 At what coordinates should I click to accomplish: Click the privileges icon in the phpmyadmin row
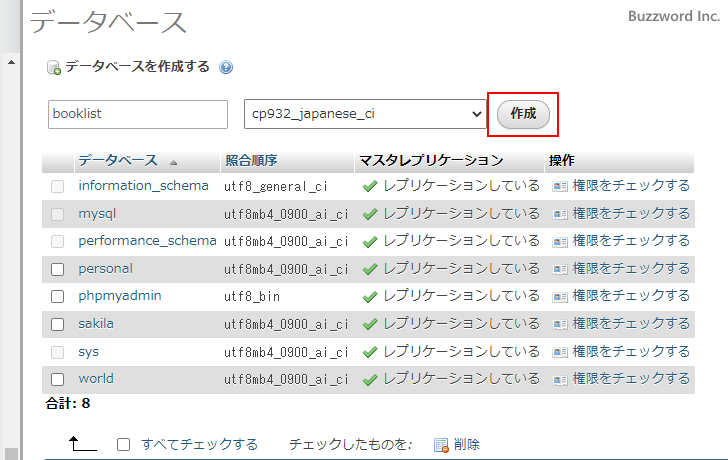[560, 297]
